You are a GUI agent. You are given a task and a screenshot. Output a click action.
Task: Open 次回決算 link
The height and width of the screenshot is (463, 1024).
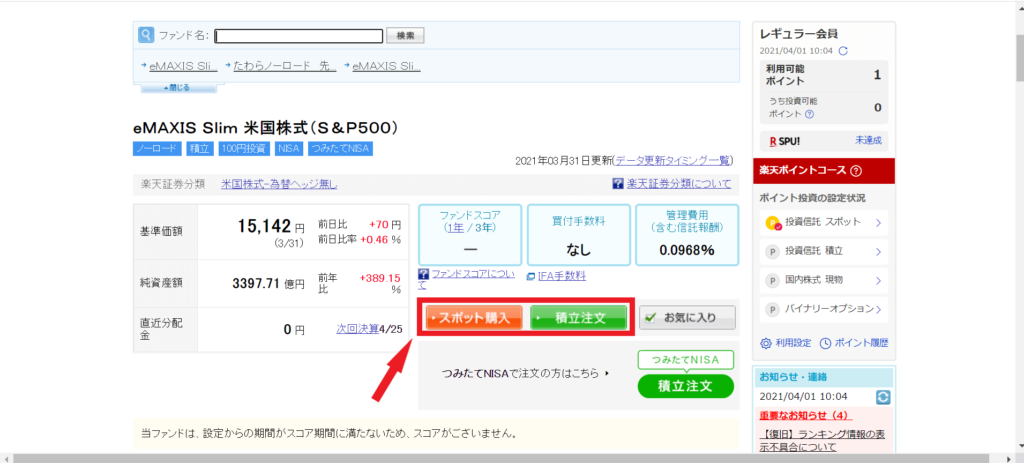[x=357, y=329]
